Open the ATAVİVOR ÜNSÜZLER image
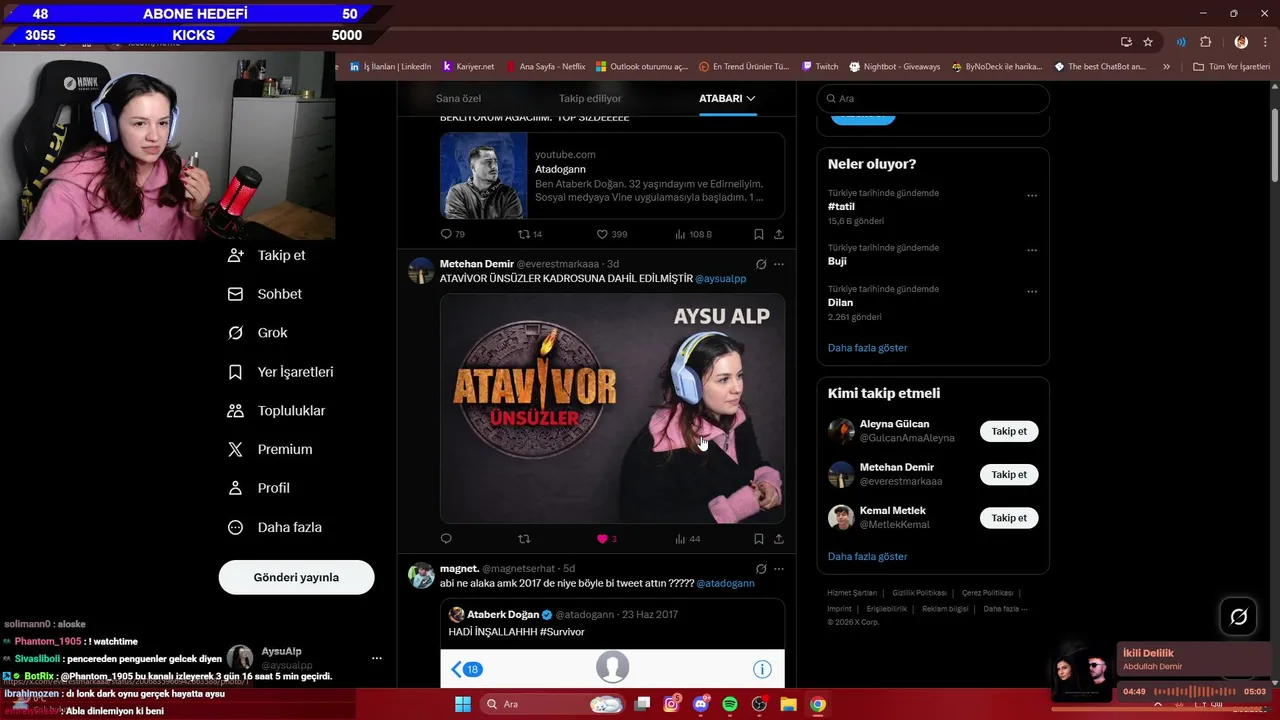1280x720 pixels. (612, 408)
